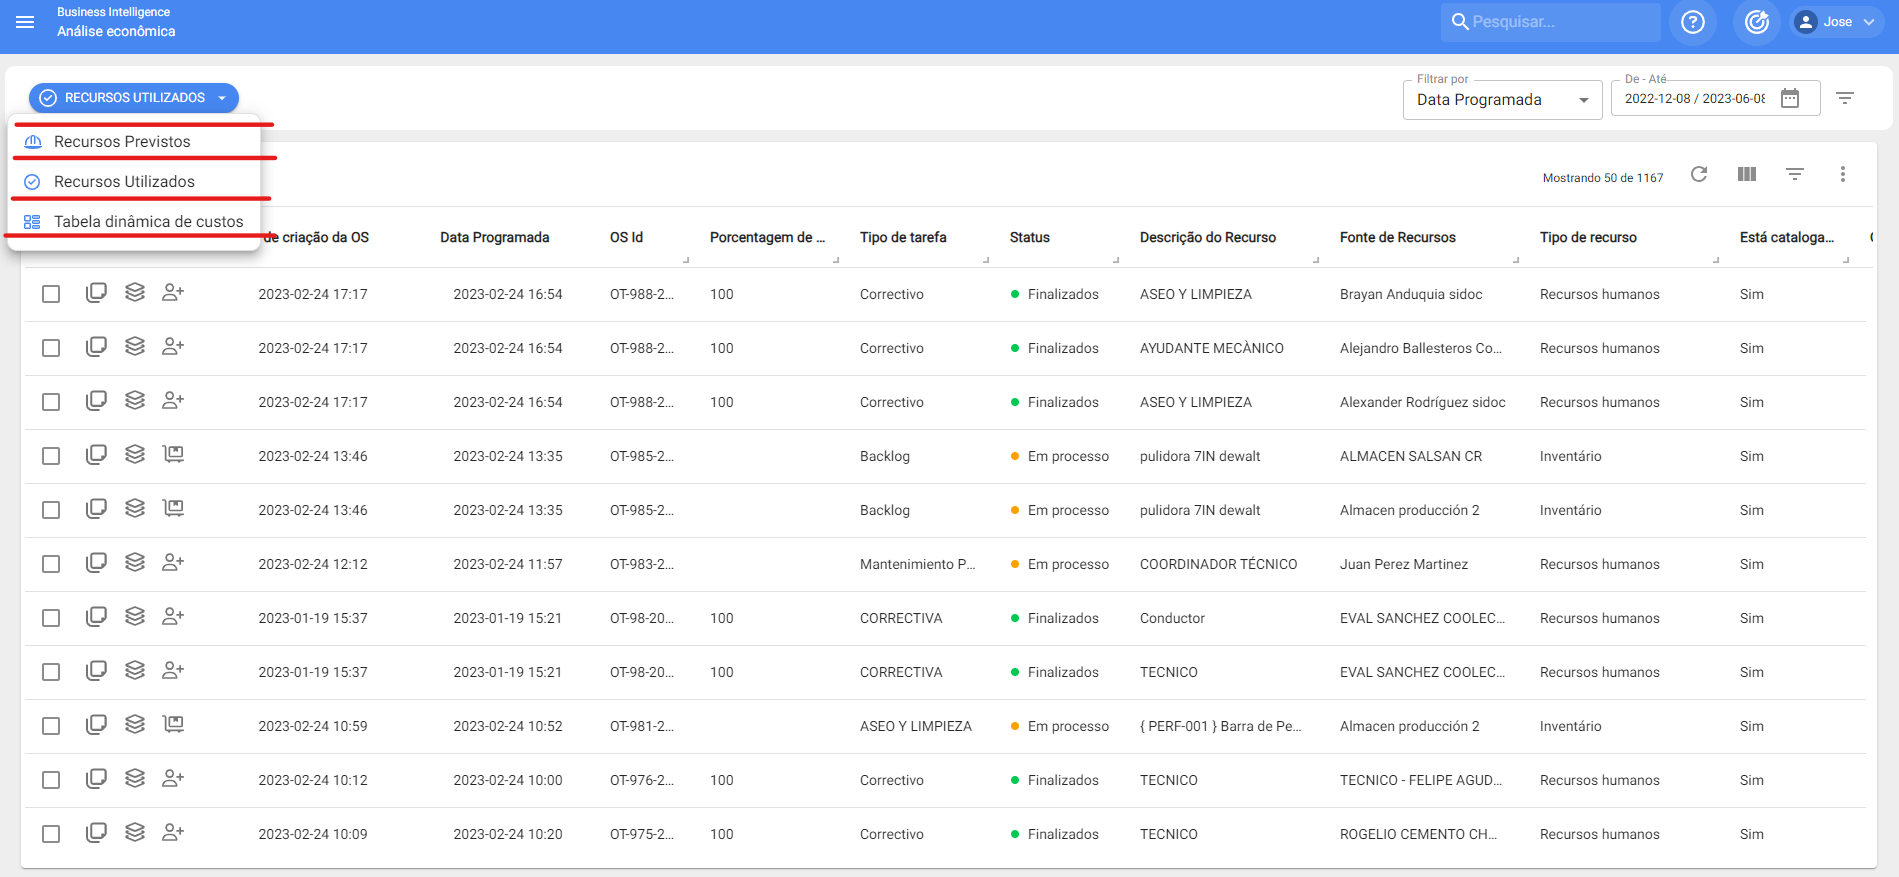Click the table filter icon
This screenshot has width=1899, height=877.
1795,174
